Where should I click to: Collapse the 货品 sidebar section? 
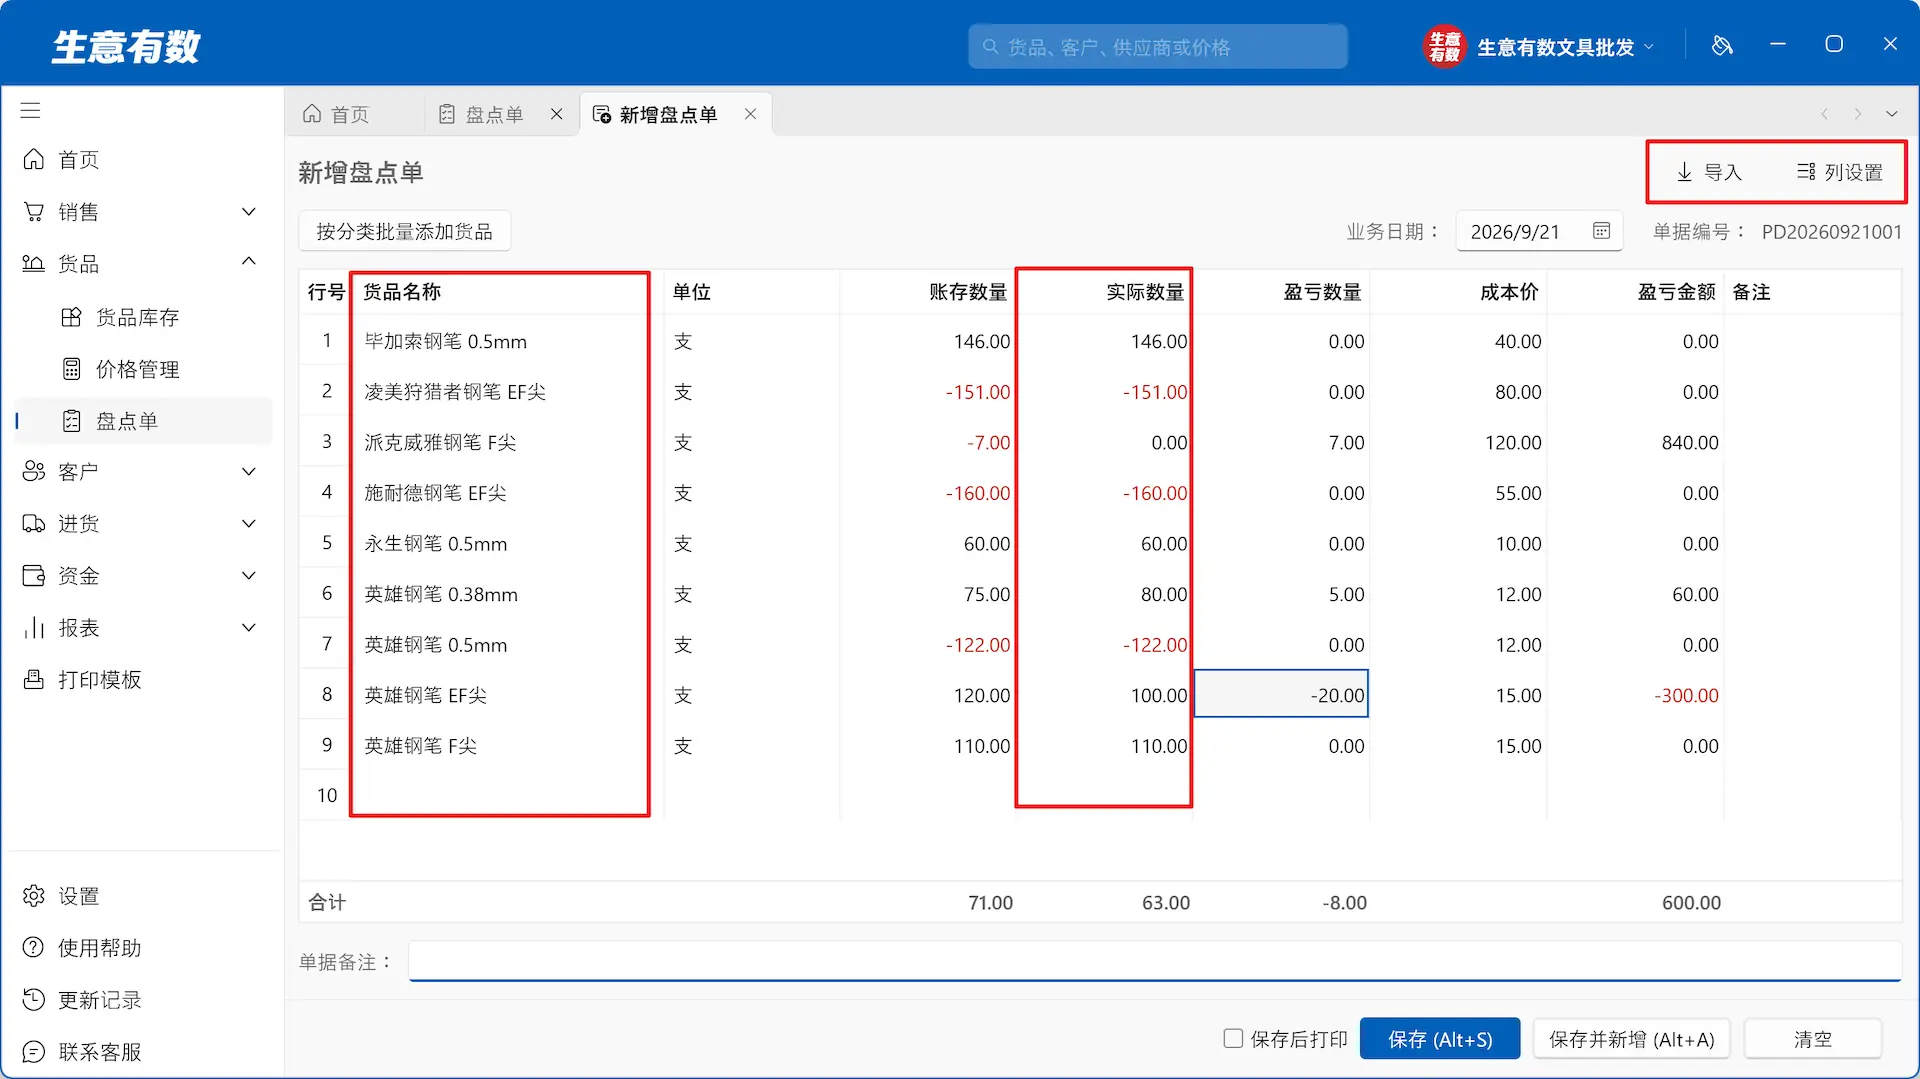pos(249,262)
